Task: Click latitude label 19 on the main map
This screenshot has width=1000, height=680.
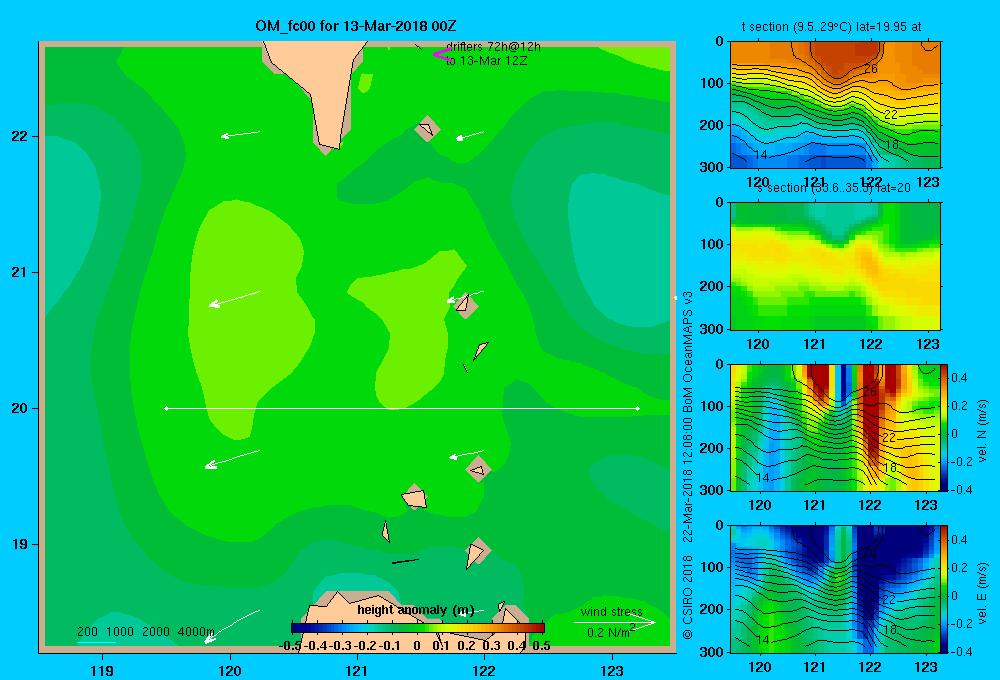Action: click(x=20, y=544)
